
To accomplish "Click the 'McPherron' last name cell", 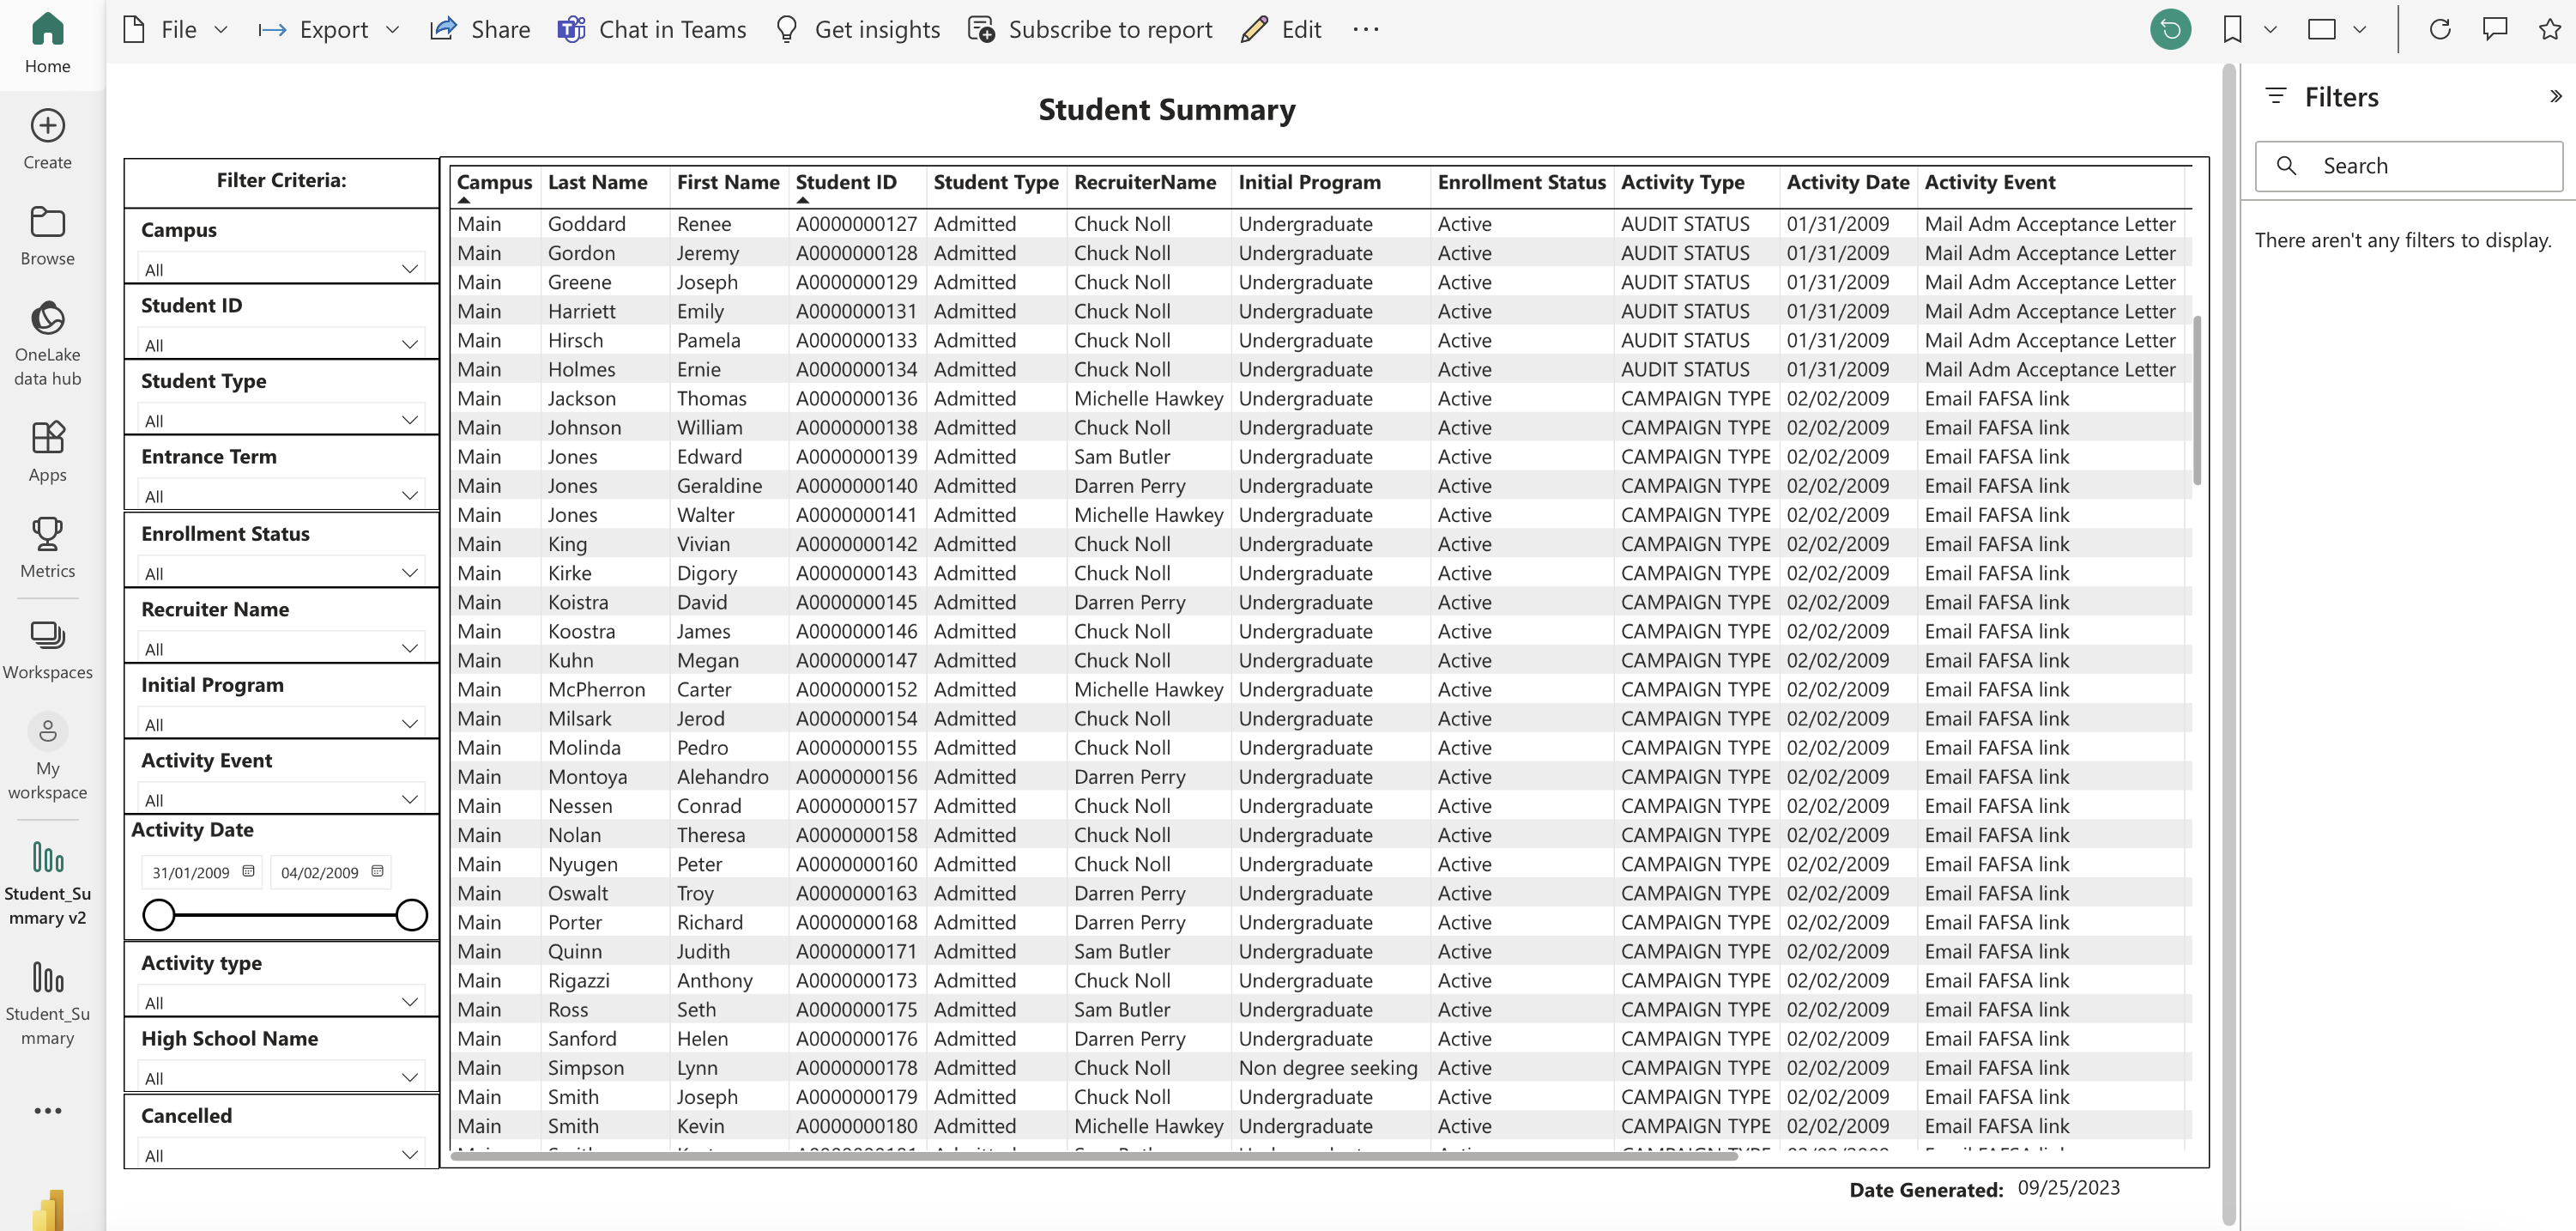I will coord(596,689).
